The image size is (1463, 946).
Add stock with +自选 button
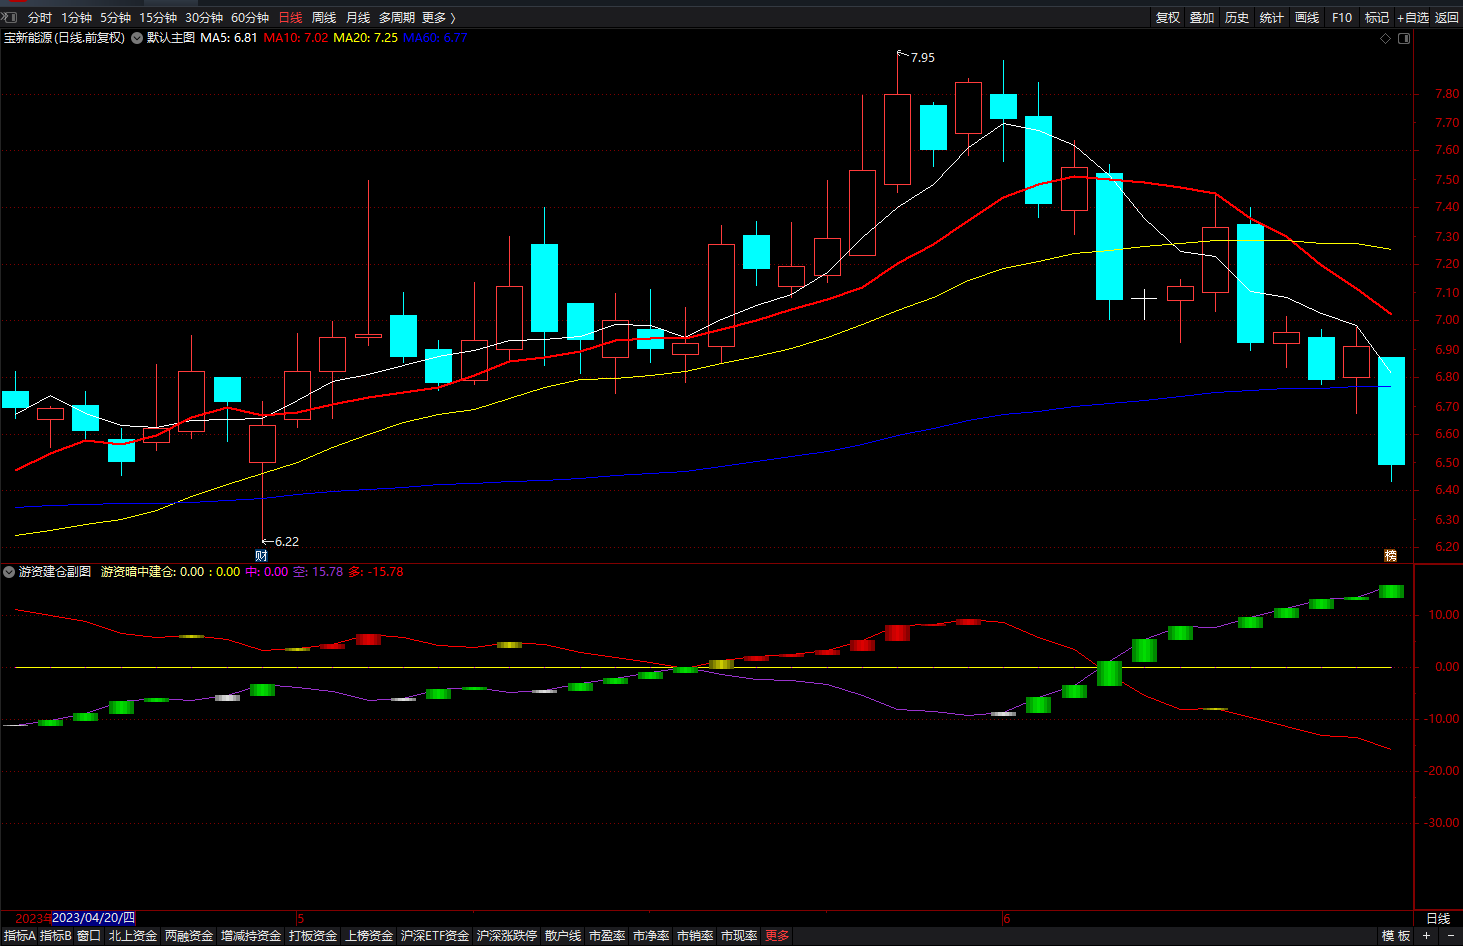click(x=1413, y=18)
